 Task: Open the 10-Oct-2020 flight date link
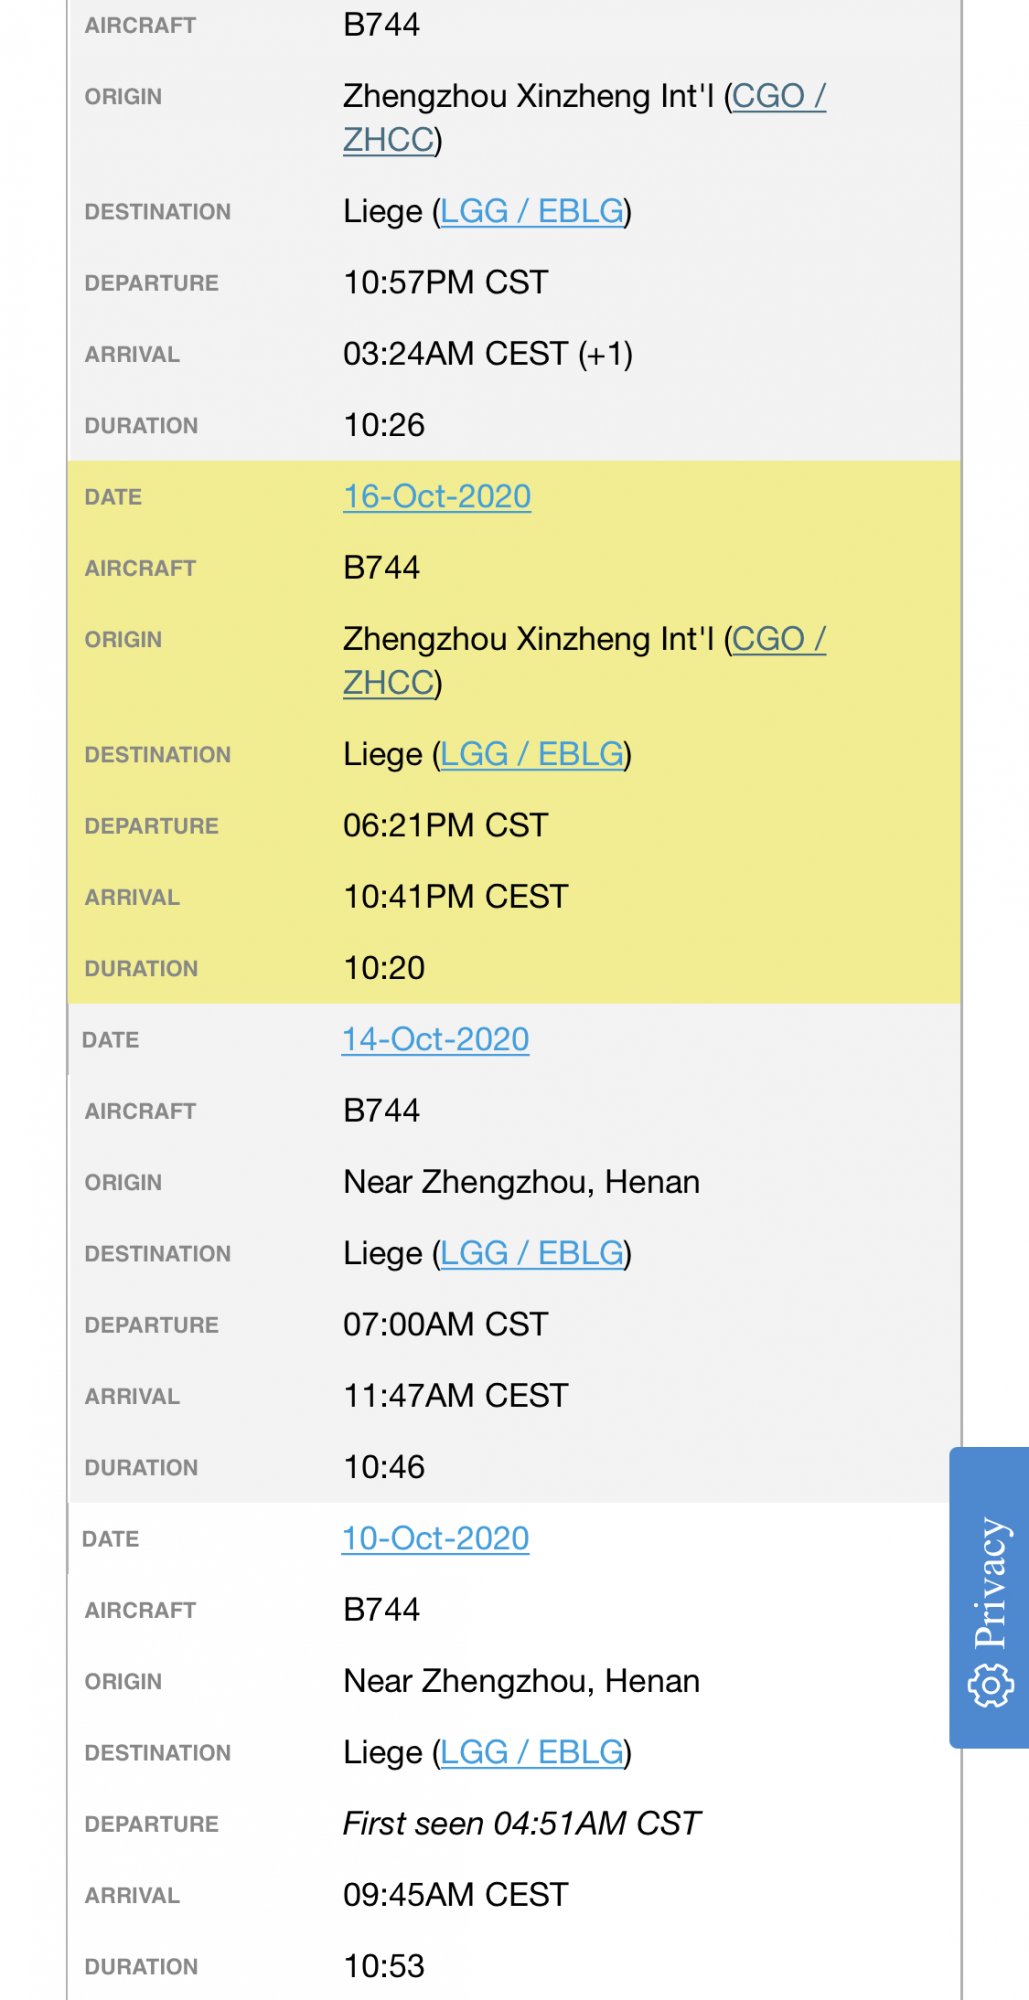coord(436,1538)
